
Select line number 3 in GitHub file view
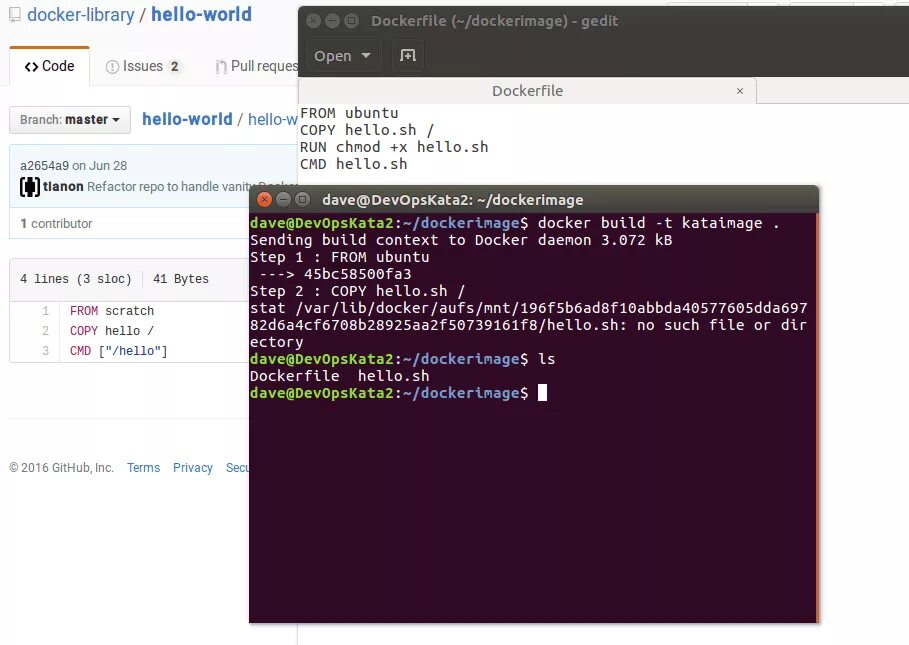[46, 351]
